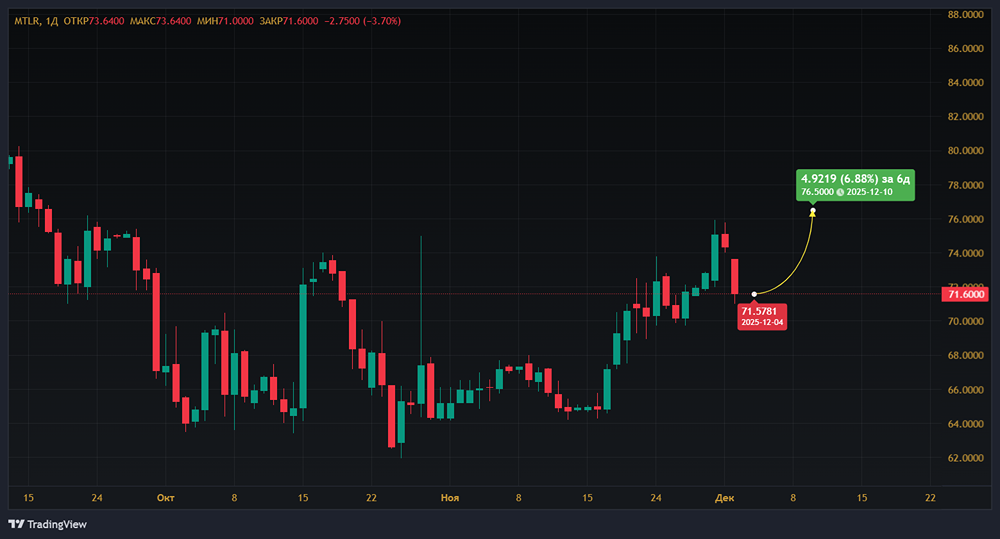Click the 88.0000 price axis label
This screenshot has width=1000, height=539.
click(966, 14)
